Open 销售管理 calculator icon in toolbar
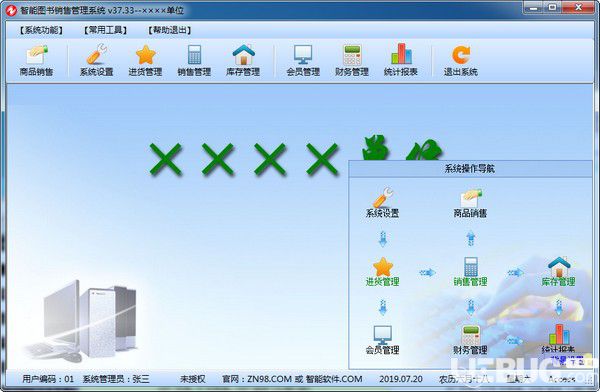600x392 pixels. (x=194, y=60)
